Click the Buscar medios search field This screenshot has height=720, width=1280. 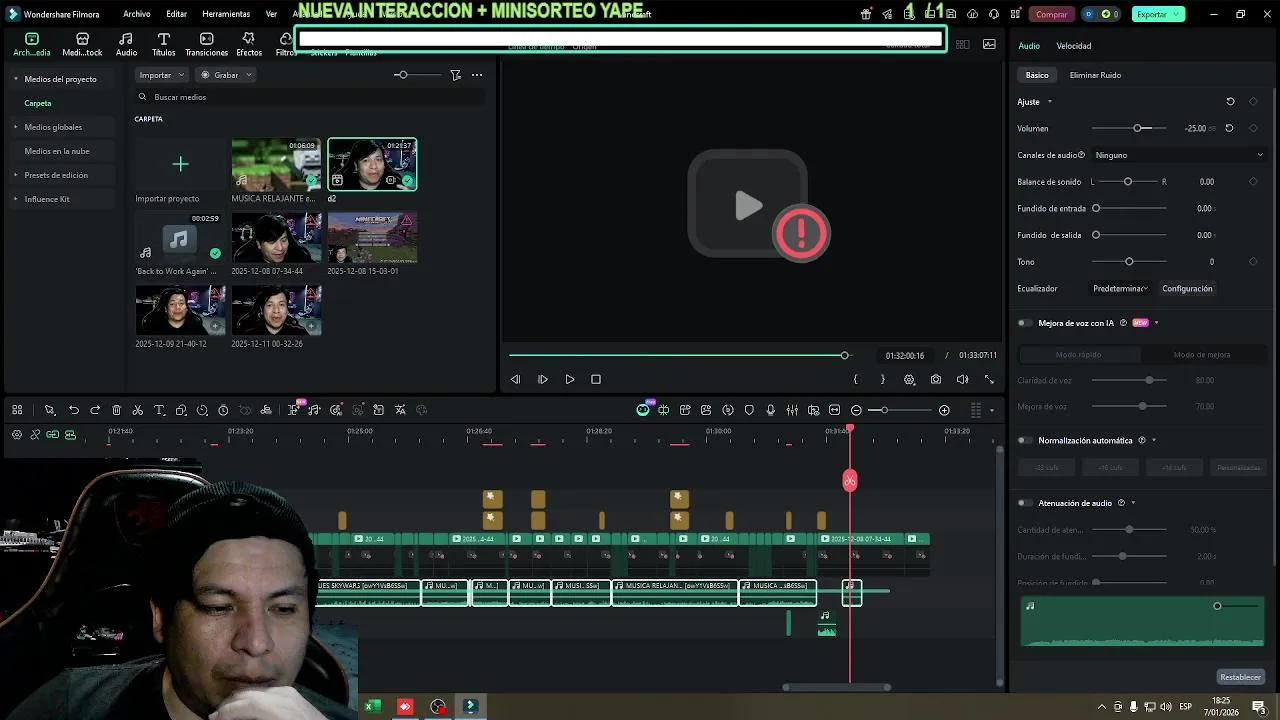point(310,97)
